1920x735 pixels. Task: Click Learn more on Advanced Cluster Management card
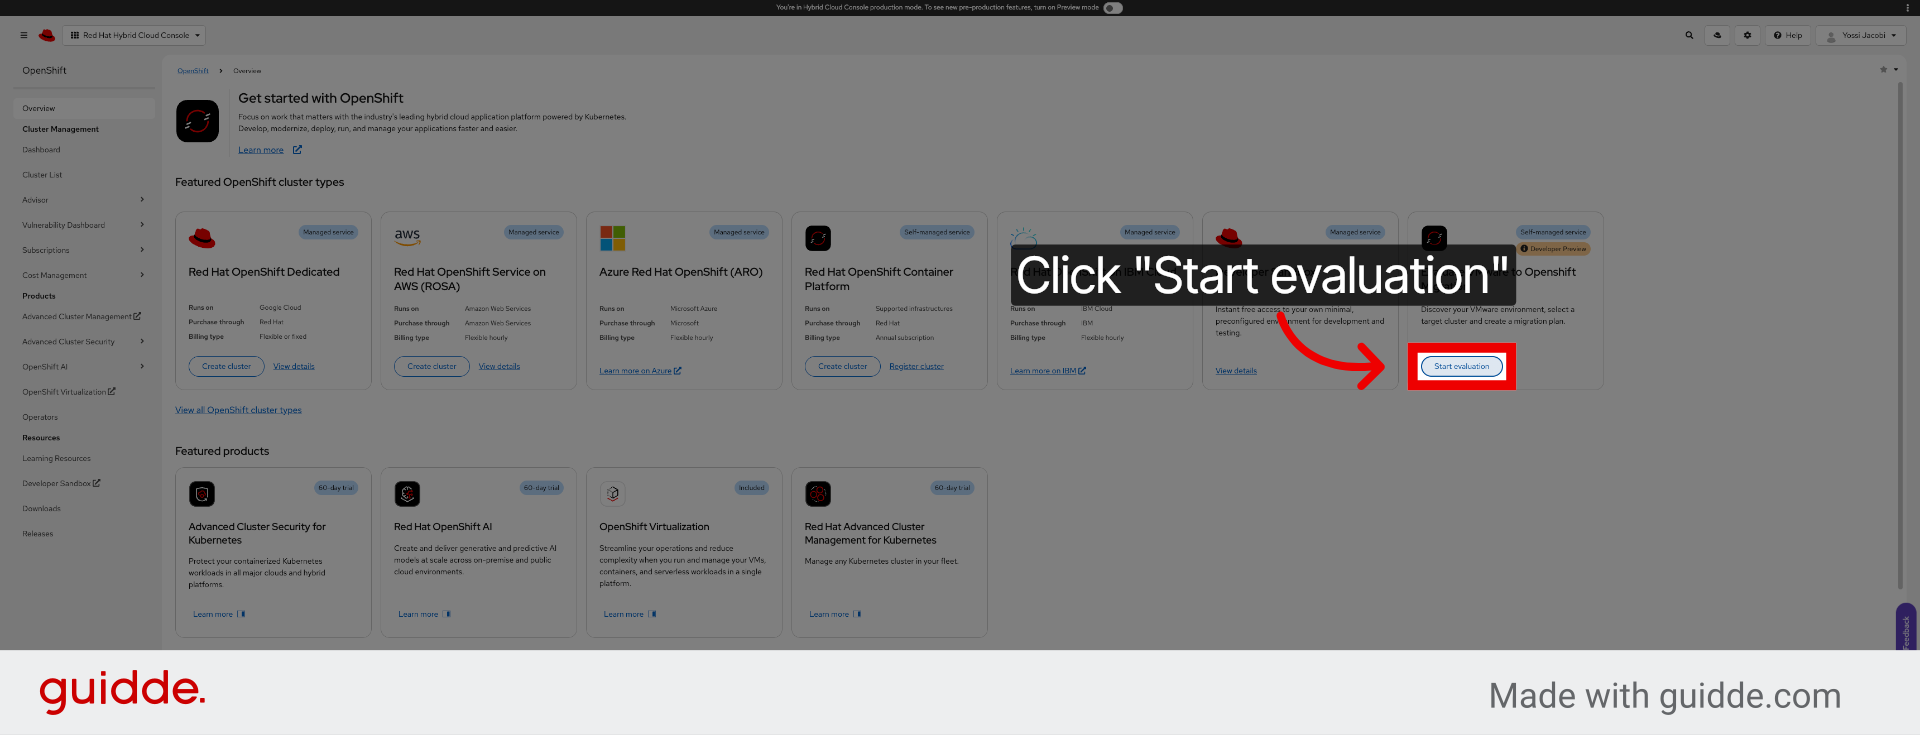[x=835, y=614]
